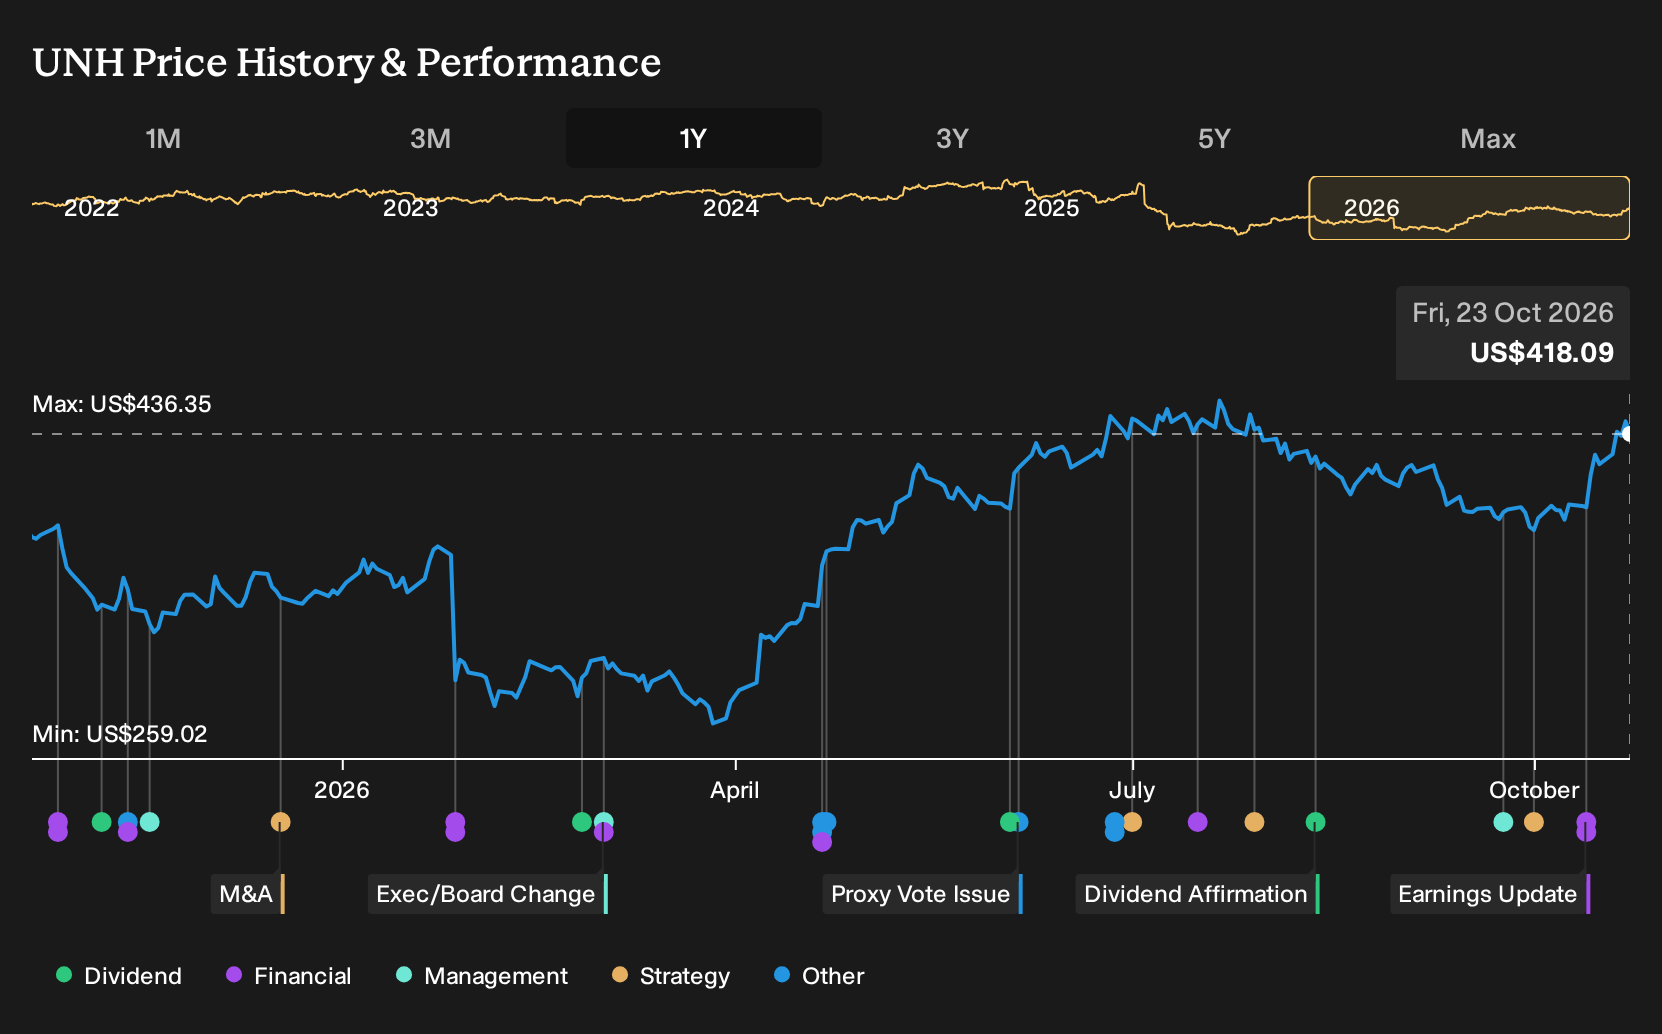Click the green Dividend marker above Proxy Vote Issue

pos(1010,822)
